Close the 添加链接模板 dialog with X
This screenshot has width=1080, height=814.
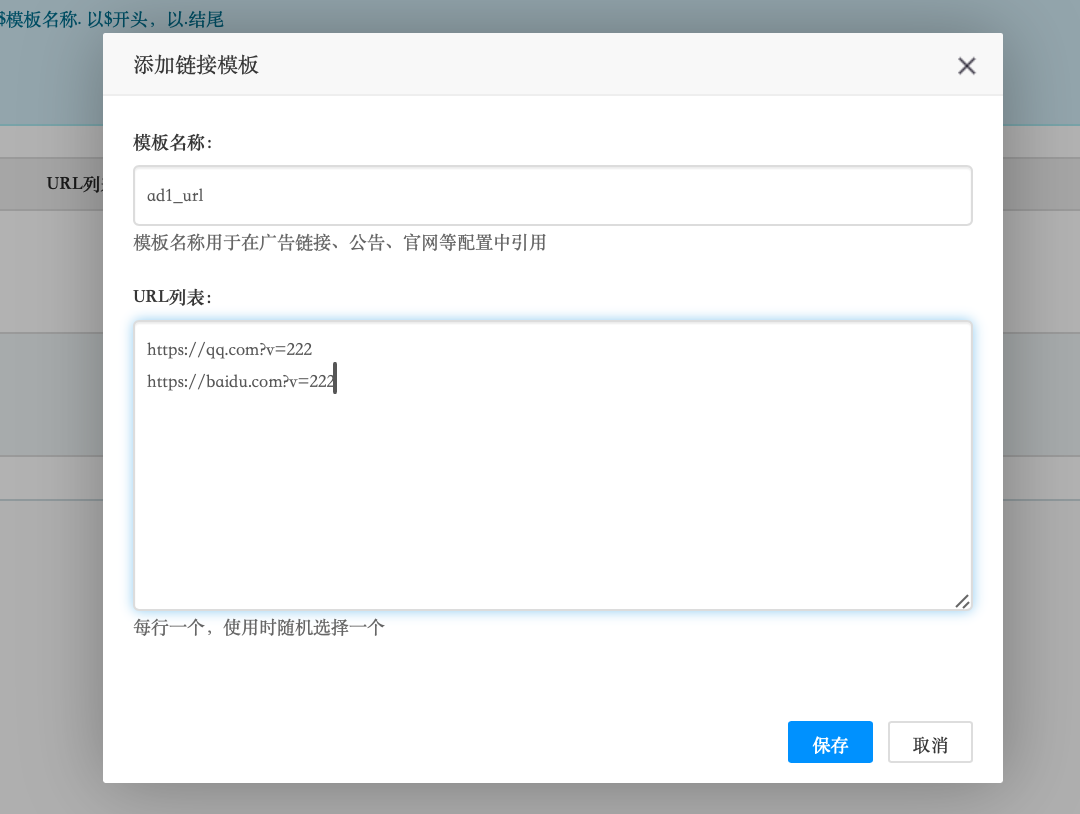click(966, 66)
